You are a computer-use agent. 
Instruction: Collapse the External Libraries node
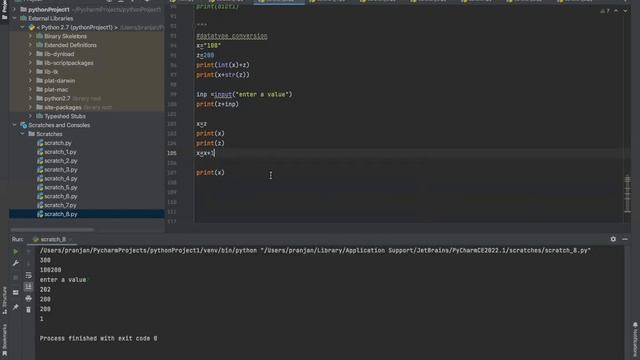click(15, 18)
